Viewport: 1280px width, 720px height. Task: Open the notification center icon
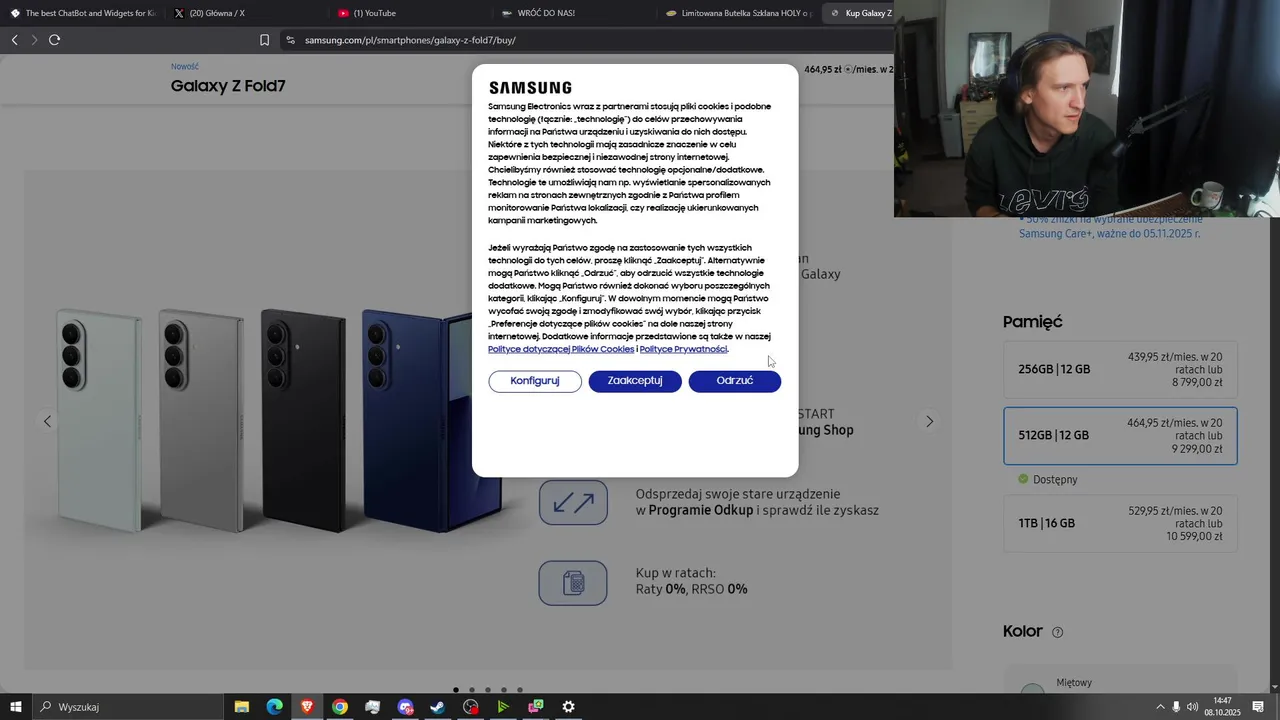1258,707
